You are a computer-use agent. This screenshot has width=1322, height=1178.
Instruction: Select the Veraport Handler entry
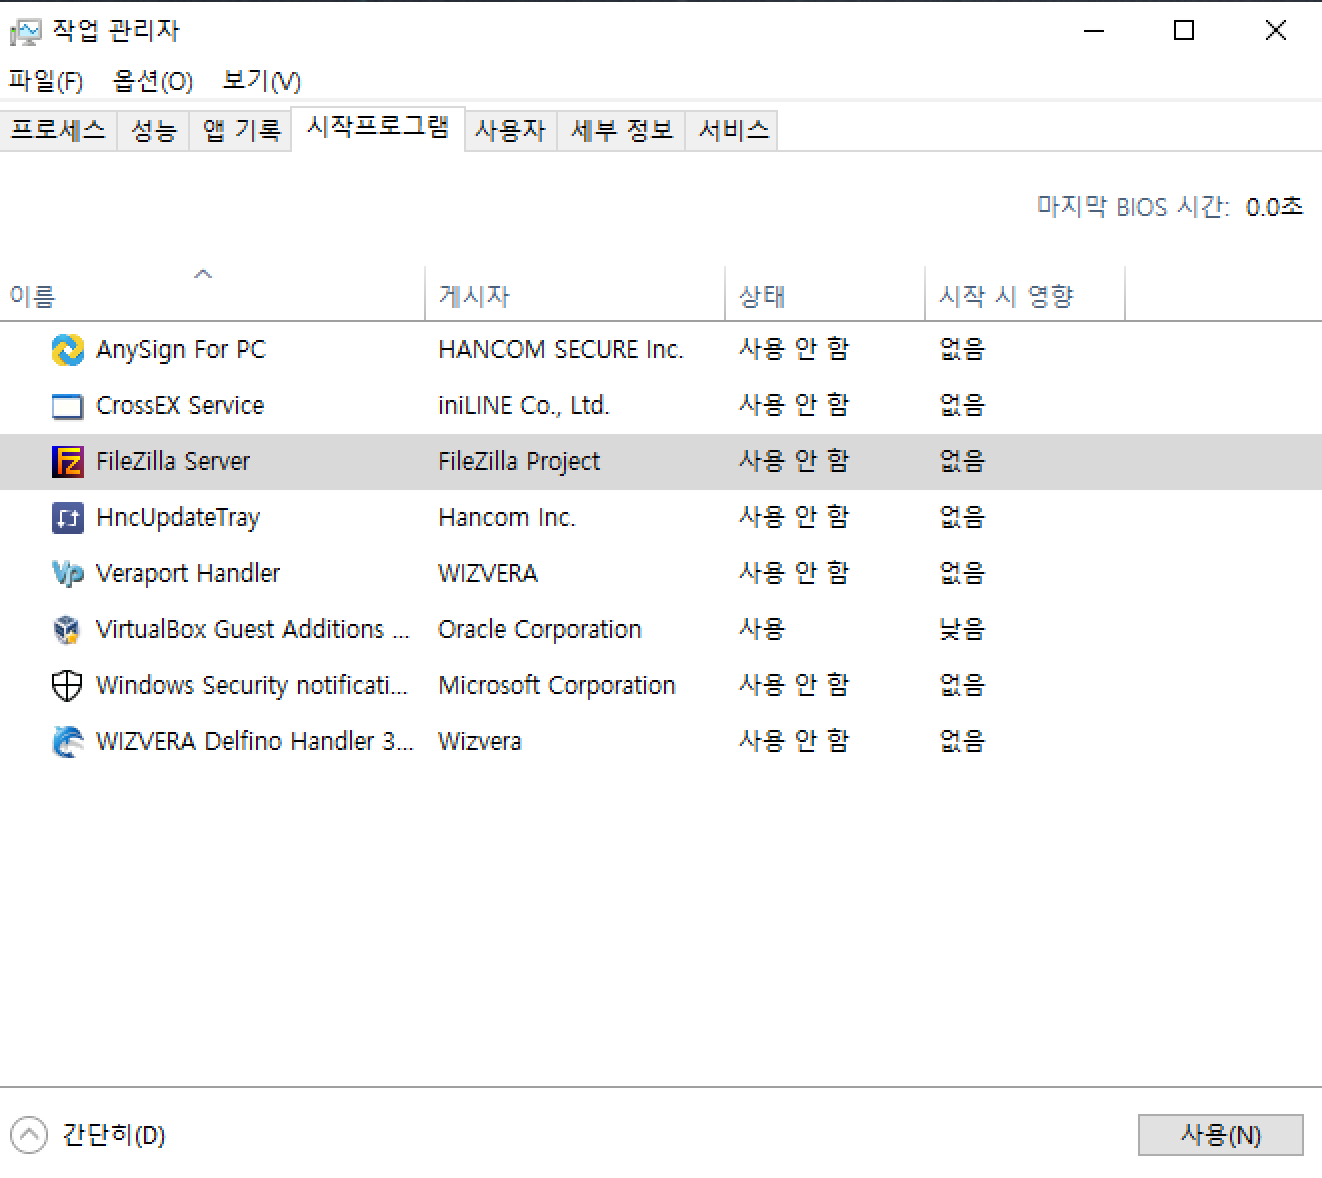(188, 573)
